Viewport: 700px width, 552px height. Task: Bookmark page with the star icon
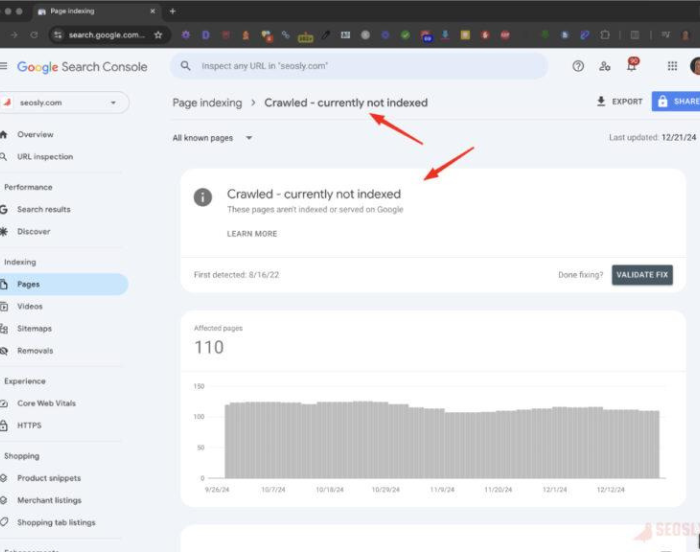coord(158,34)
